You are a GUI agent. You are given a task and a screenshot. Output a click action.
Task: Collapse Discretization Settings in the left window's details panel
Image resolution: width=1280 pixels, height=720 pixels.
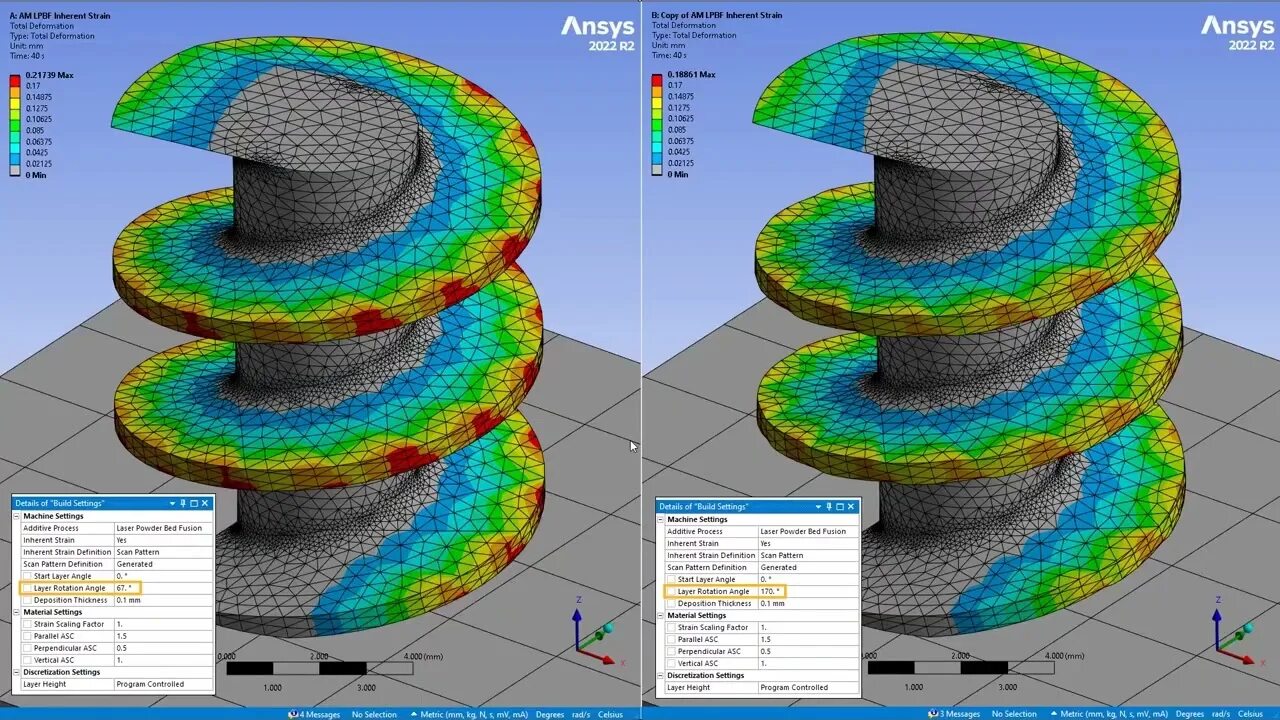[16, 672]
